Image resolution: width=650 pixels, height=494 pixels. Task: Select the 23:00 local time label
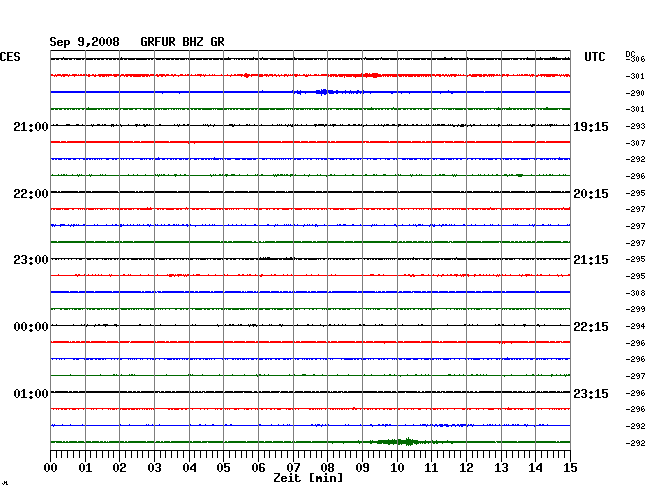click(x=31, y=260)
